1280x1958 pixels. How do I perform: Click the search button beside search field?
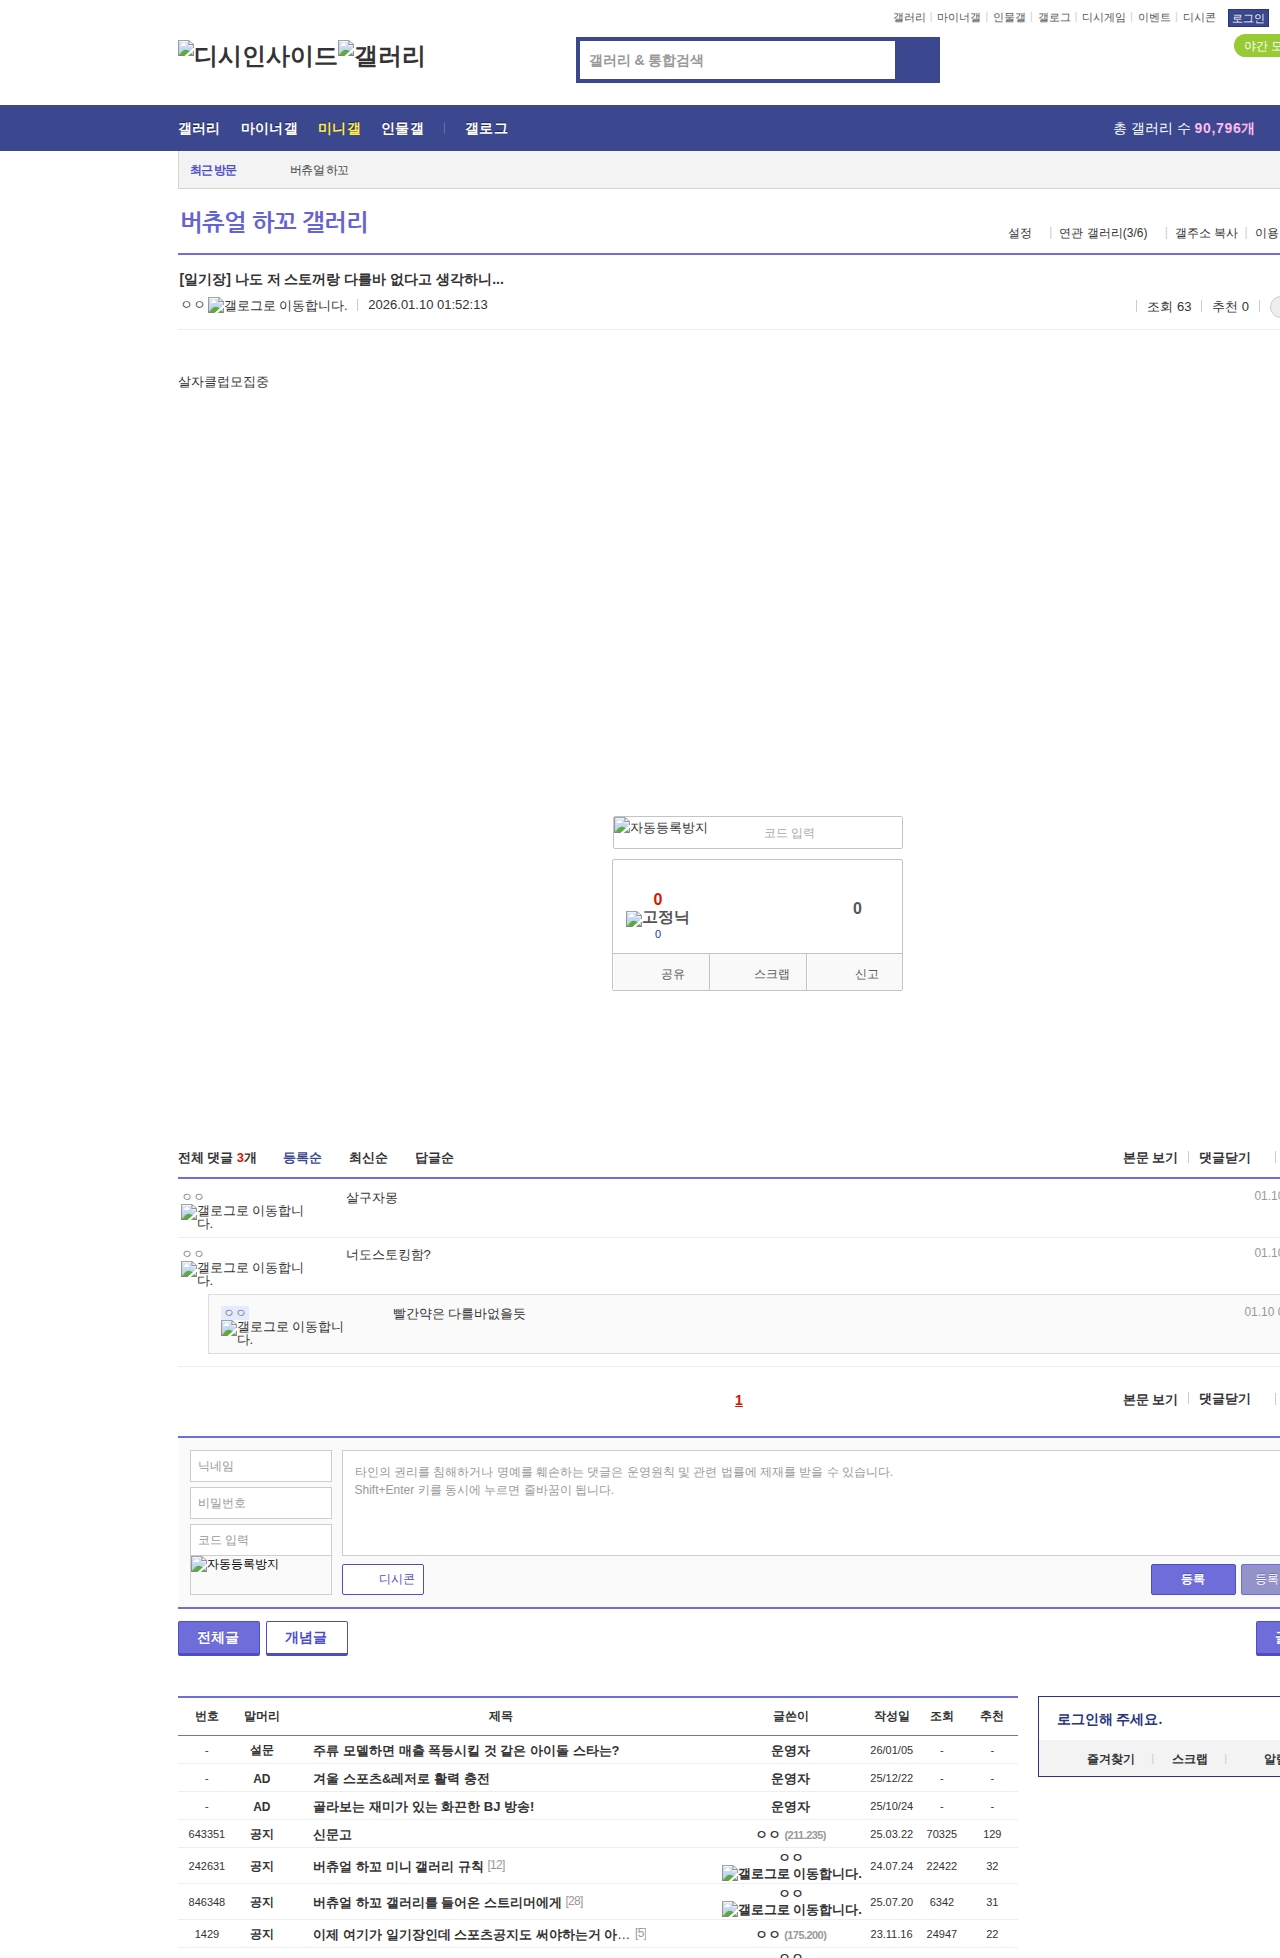[918, 60]
